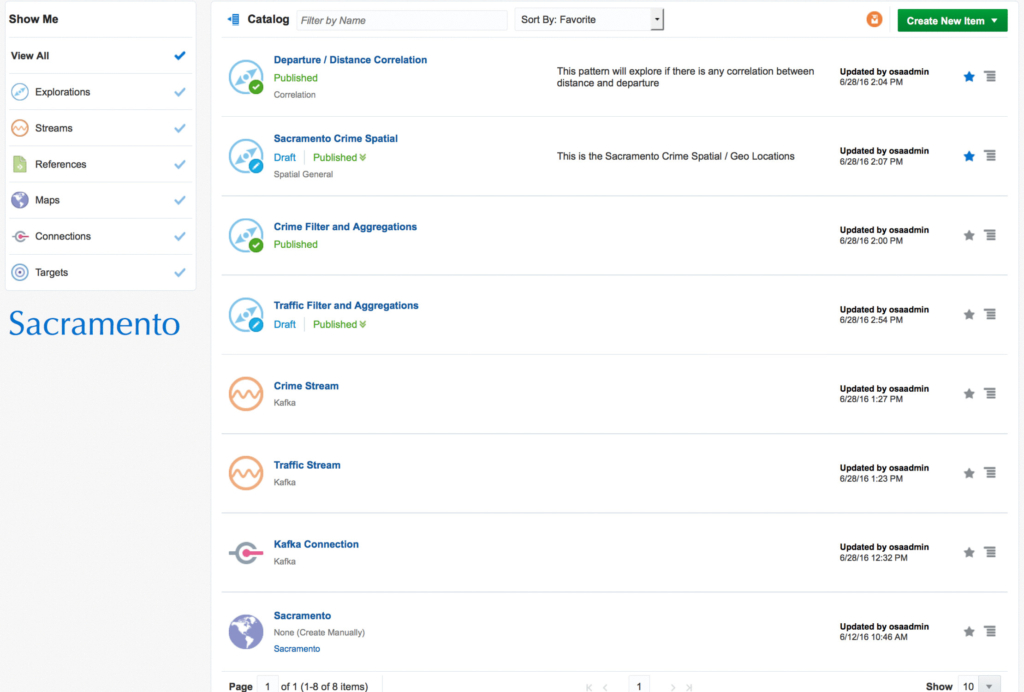
Task: Filter catalog by Explorations
Action: (x=100, y=92)
